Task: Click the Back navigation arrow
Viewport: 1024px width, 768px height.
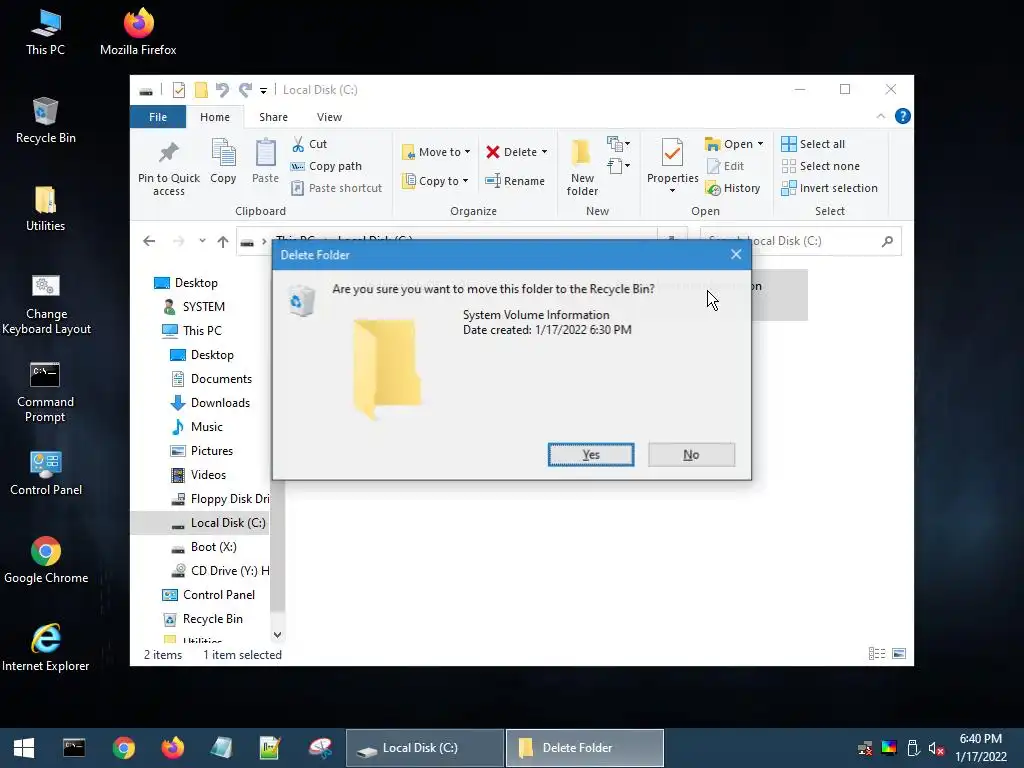Action: click(149, 241)
